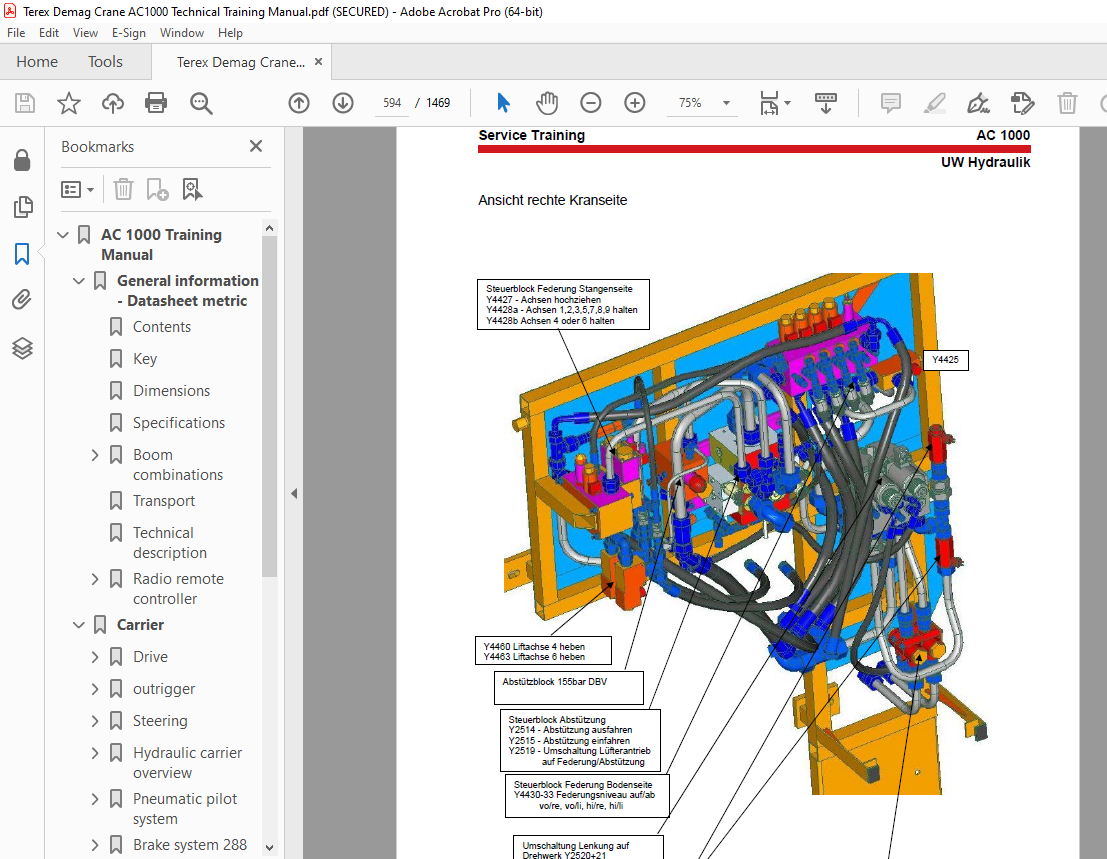1107x859 pixels.
Task: Go to next page arrow
Action: [343, 103]
